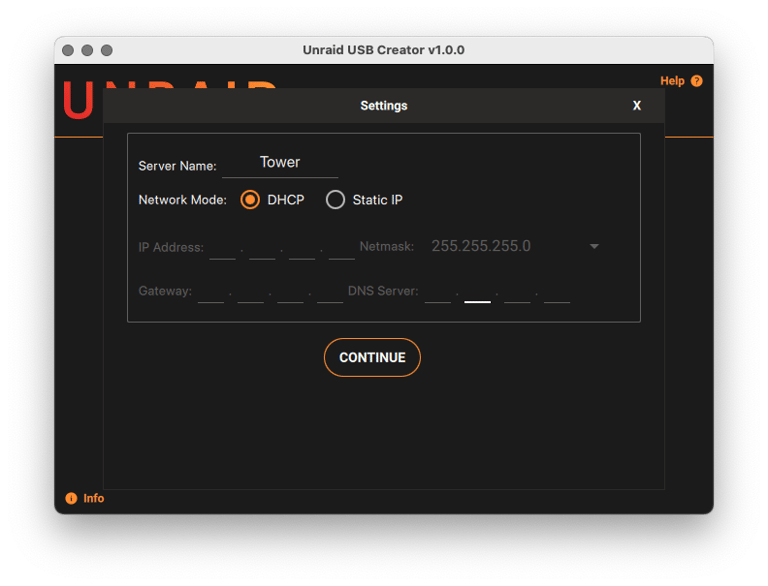Click the Unraid logo U letter
768x586 pixels.
click(78, 100)
